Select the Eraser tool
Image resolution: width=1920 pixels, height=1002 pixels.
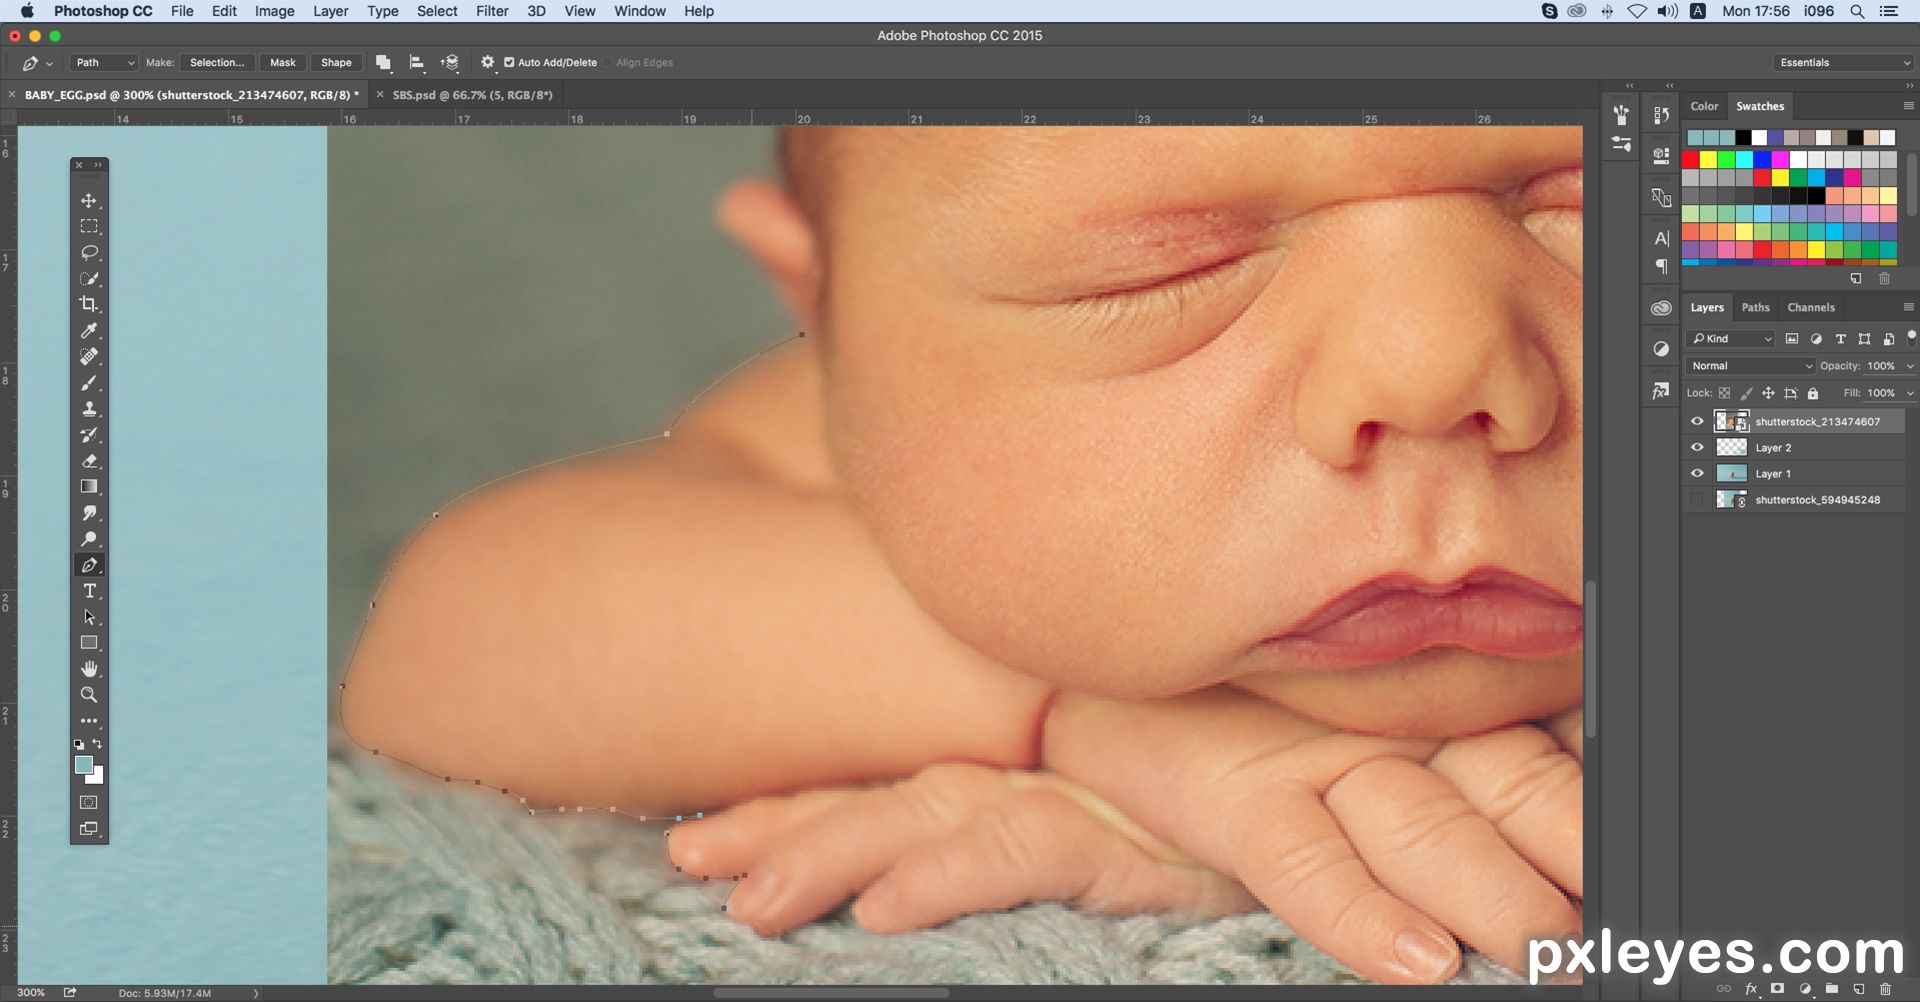[x=89, y=460]
